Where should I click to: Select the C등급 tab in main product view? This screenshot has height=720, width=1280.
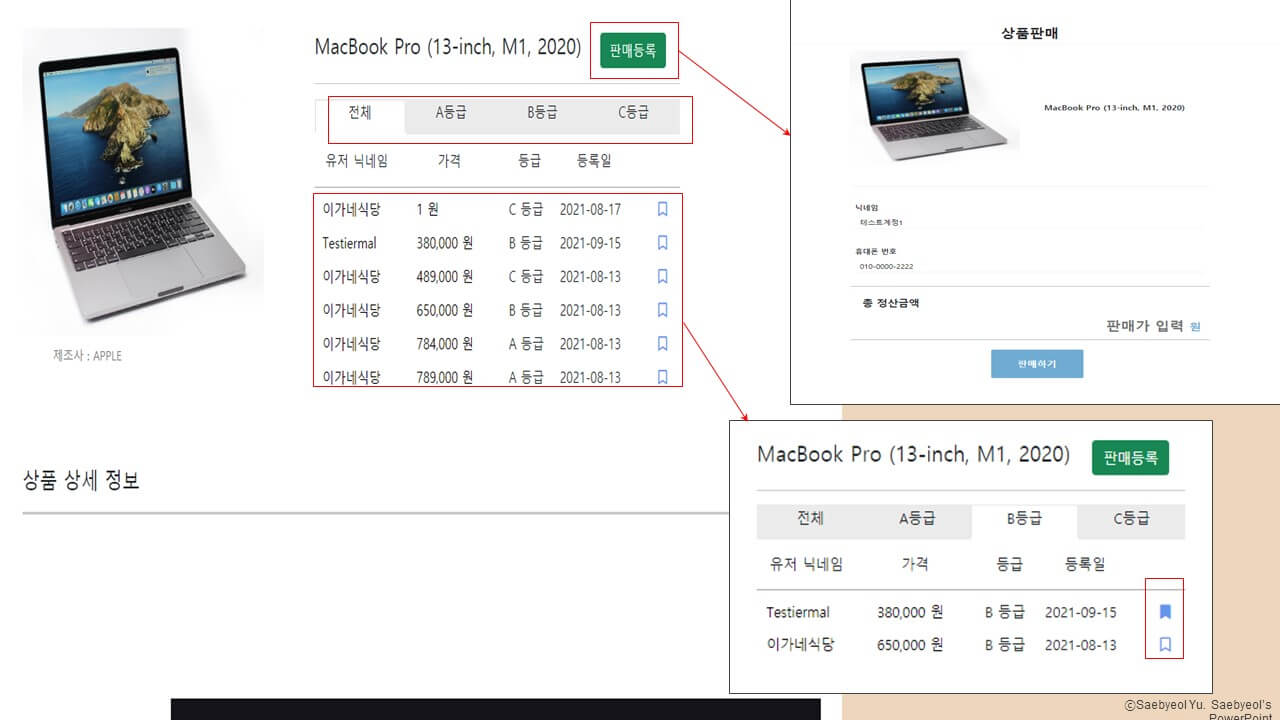634,113
